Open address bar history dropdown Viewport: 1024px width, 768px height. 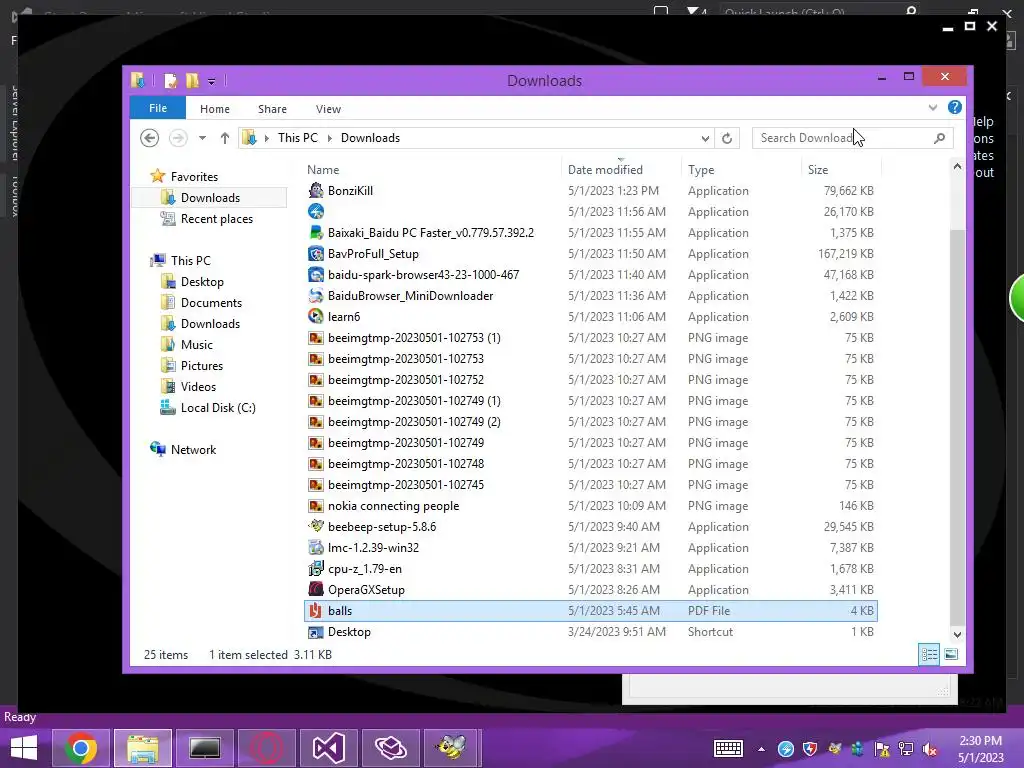point(705,138)
